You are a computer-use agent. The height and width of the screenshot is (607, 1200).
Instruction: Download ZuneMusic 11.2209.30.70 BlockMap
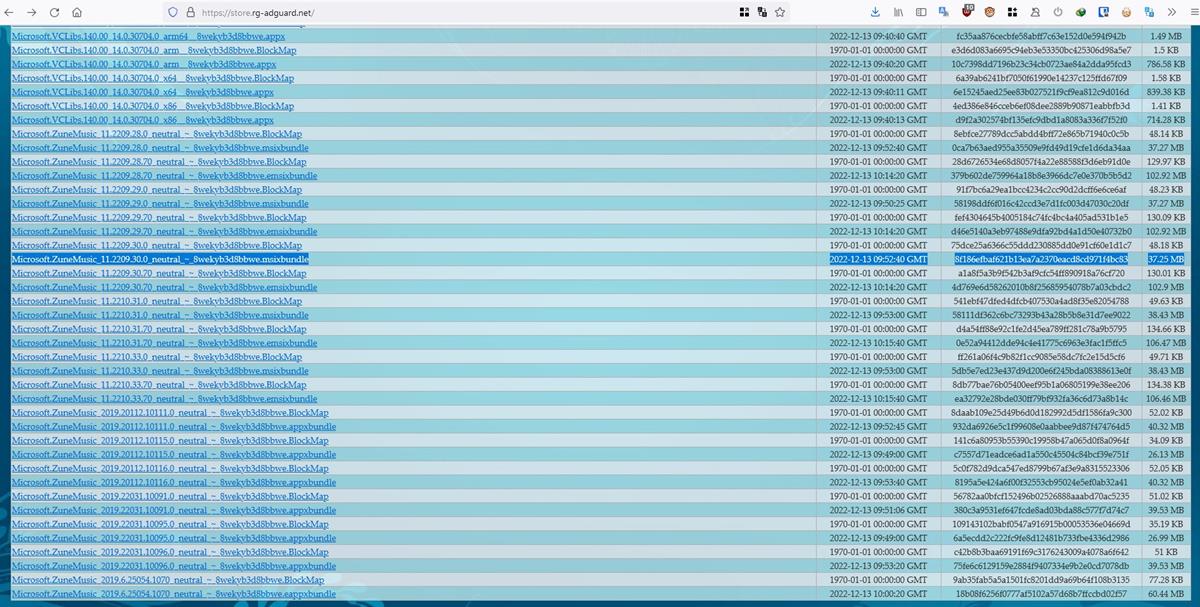click(159, 273)
